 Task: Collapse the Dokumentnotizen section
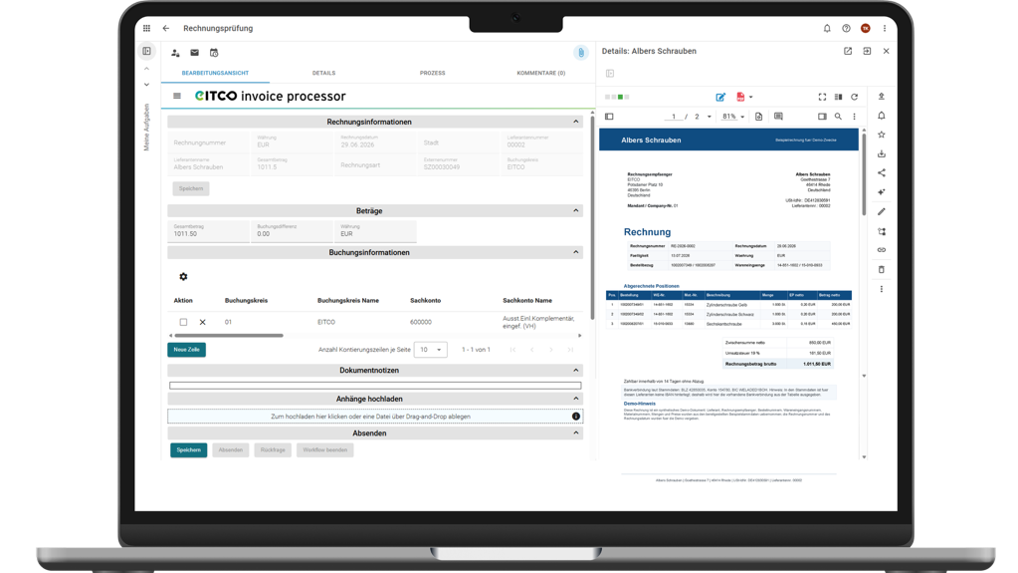(x=576, y=370)
